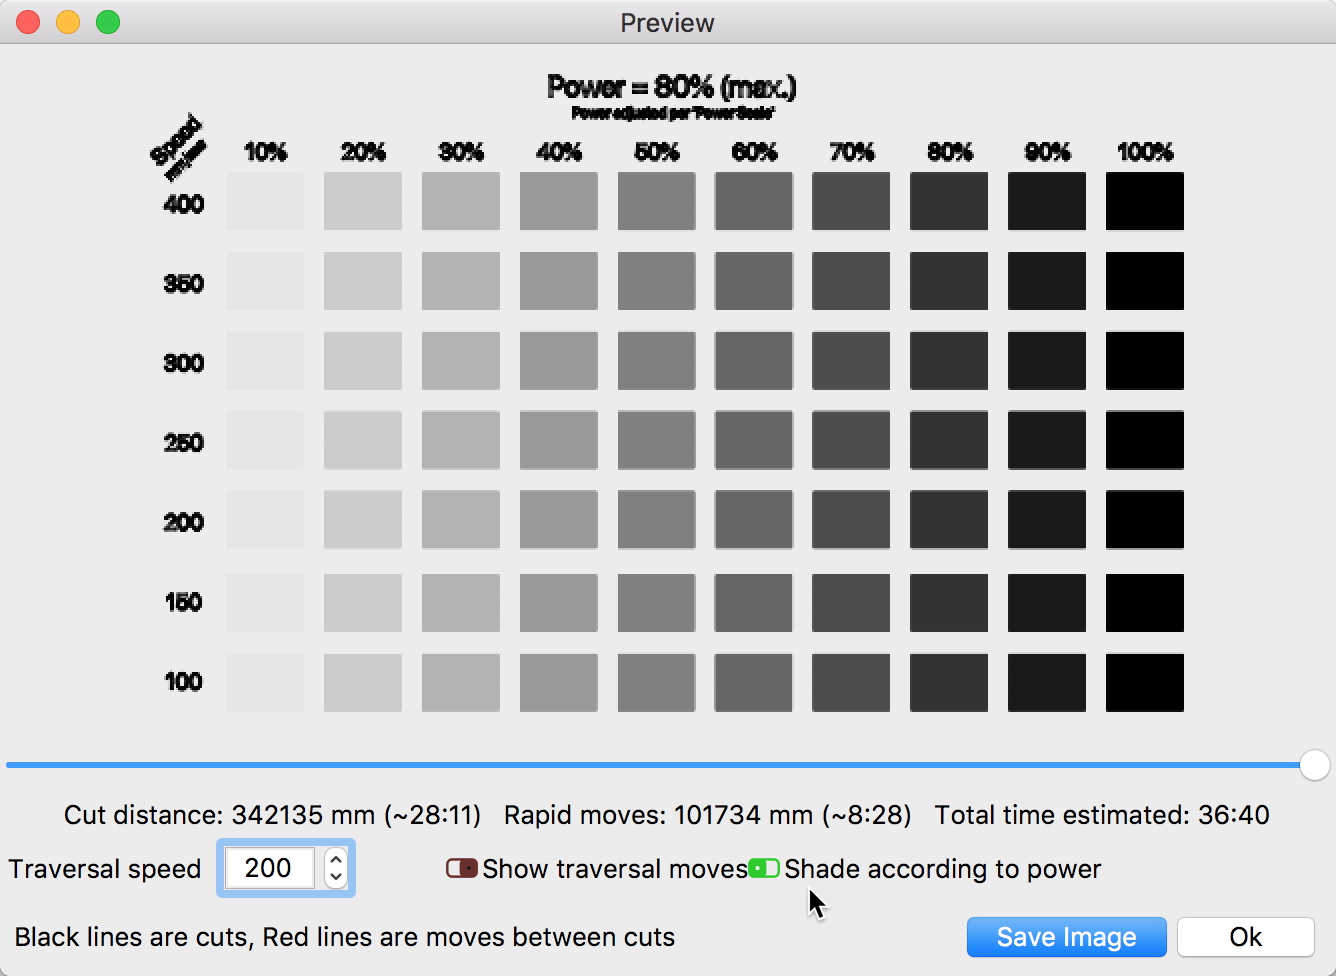Select the 30% power square at speed 350
The width and height of the screenshot is (1336, 976).
(461, 281)
